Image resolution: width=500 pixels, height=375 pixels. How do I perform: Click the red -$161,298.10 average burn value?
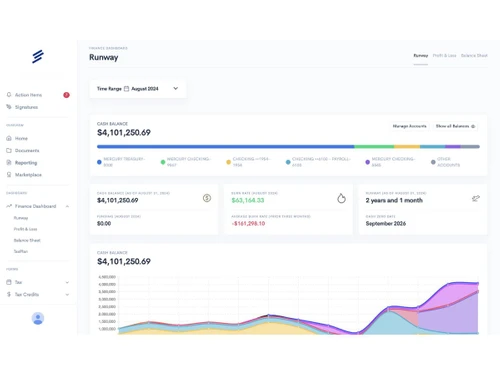tap(248, 223)
